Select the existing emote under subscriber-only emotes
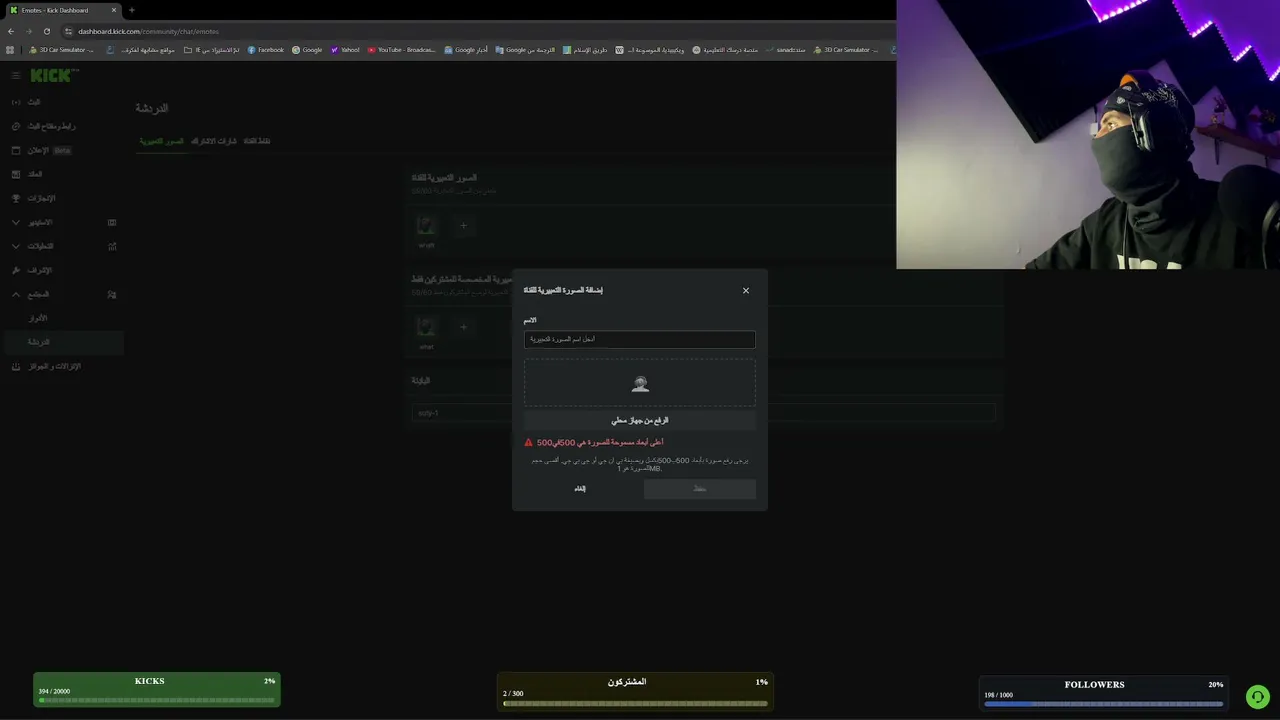 pyautogui.click(x=426, y=327)
